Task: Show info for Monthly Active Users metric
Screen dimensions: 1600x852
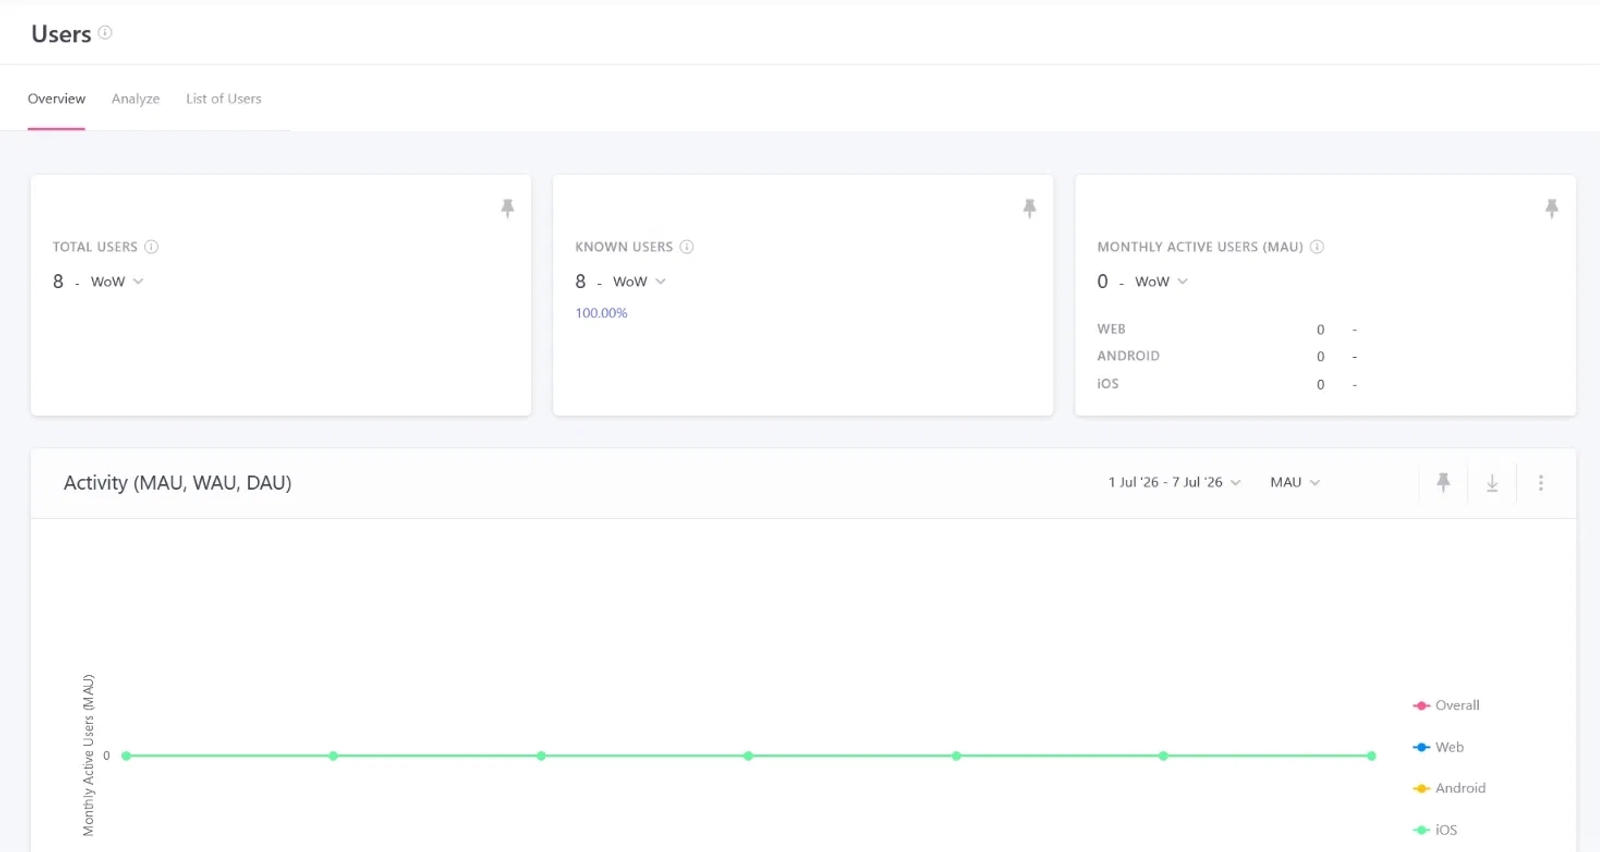Action: tap(1317, 247)
